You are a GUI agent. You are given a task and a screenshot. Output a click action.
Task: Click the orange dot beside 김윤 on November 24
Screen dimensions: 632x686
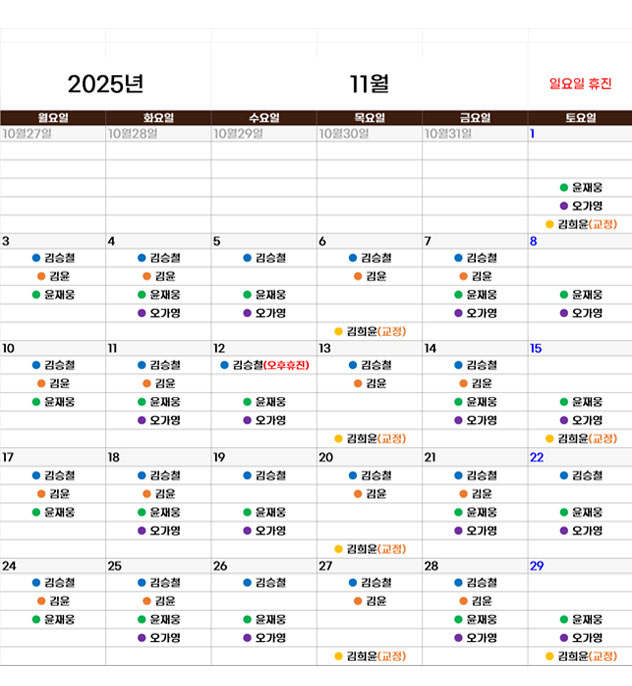click(41, 601)
